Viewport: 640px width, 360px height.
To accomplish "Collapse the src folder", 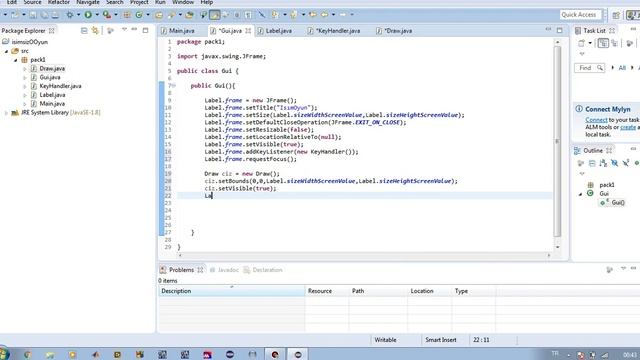I will (7, 51).
